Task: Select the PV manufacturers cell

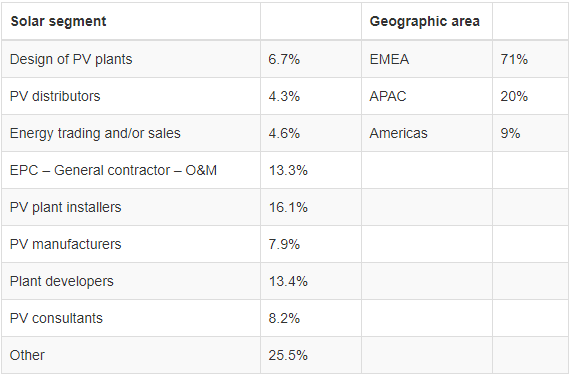Action: pyautogui.click(x=131, y=244)
